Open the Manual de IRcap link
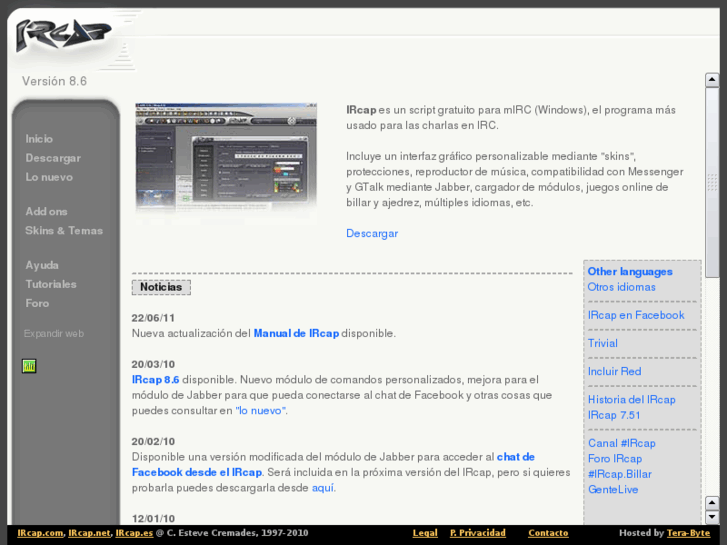This screenshot has height=545, width=727. coord(296,333)
